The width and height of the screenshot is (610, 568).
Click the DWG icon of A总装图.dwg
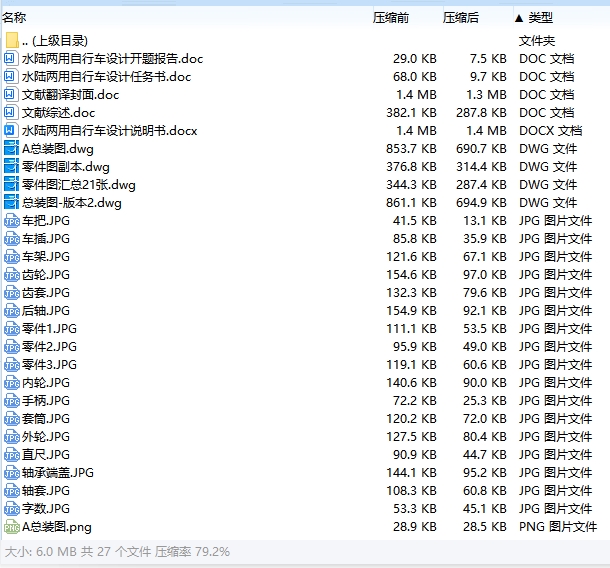11,149
